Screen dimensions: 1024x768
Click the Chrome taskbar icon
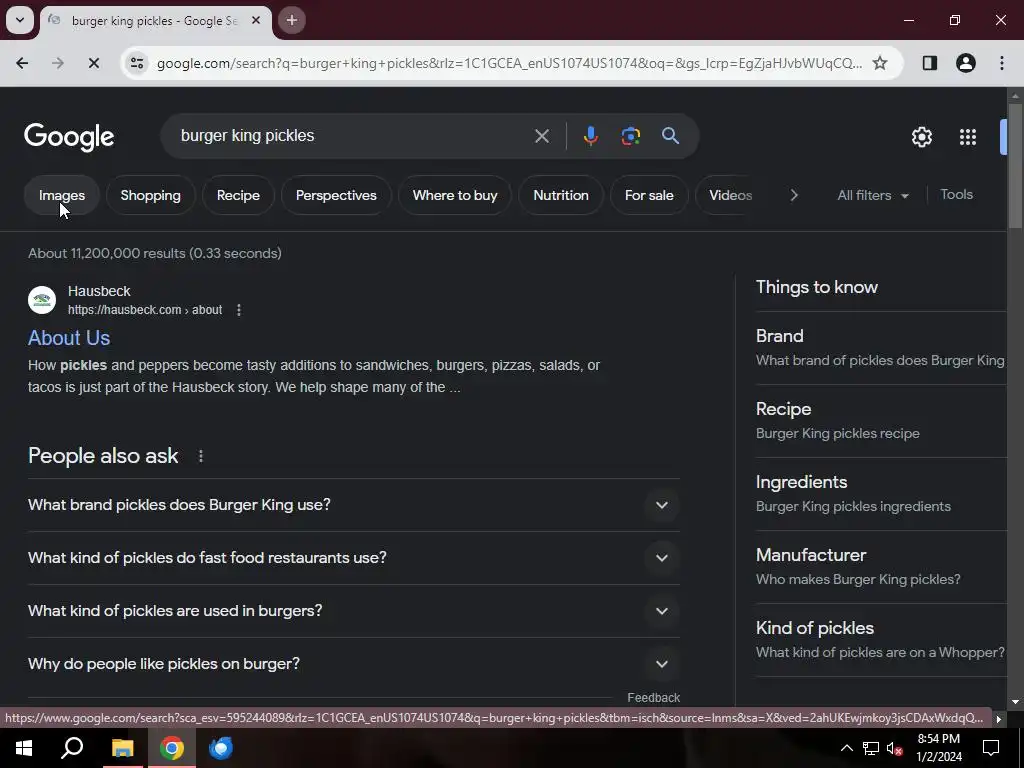[172, 748]
